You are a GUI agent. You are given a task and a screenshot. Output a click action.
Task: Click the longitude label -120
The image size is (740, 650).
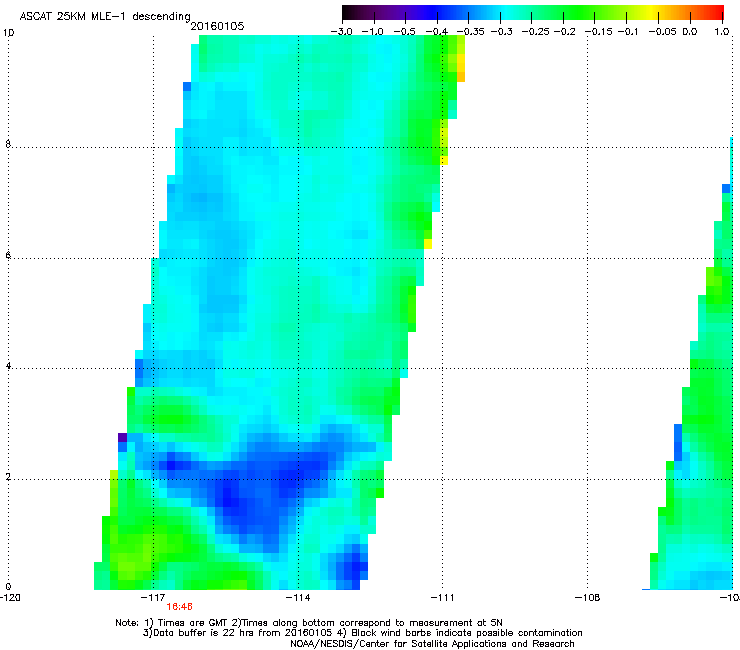tap(10, 598)
